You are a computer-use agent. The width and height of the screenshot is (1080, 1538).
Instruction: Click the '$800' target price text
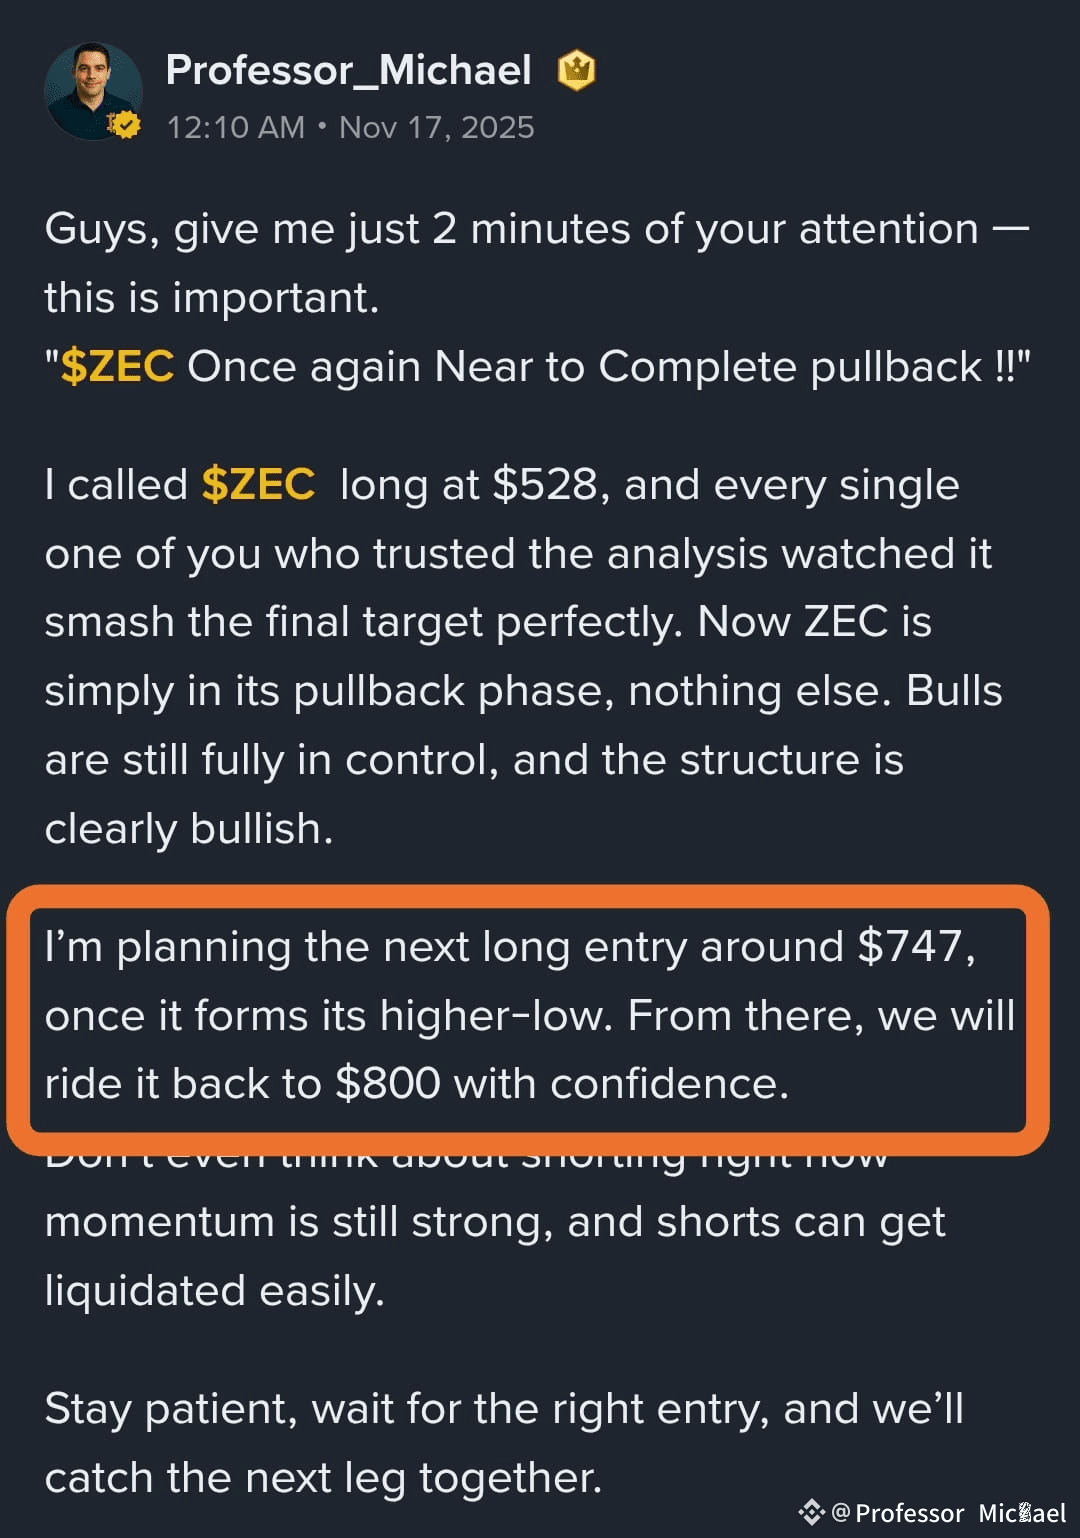(388, 1084)
